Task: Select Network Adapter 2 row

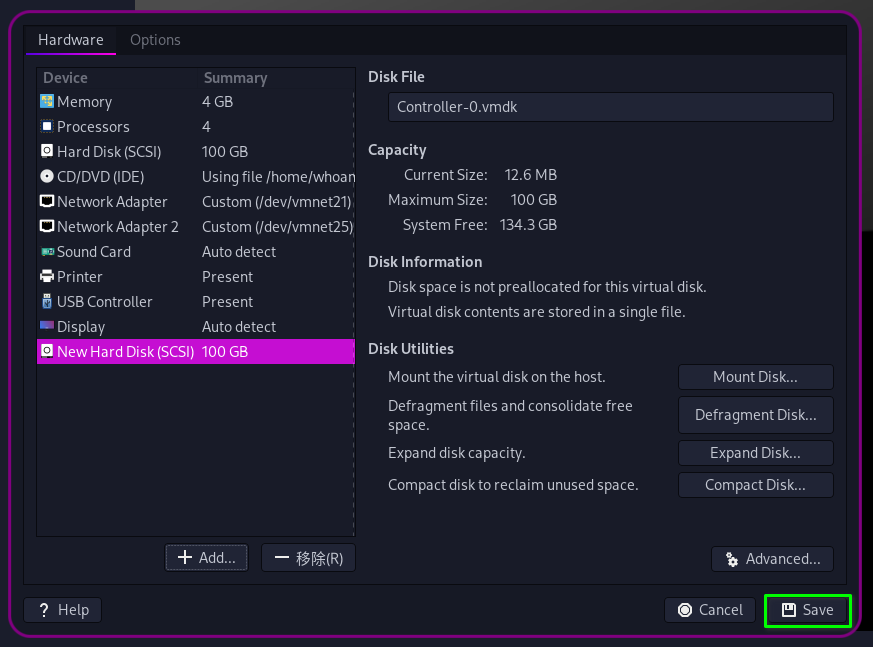Action: 118,227
